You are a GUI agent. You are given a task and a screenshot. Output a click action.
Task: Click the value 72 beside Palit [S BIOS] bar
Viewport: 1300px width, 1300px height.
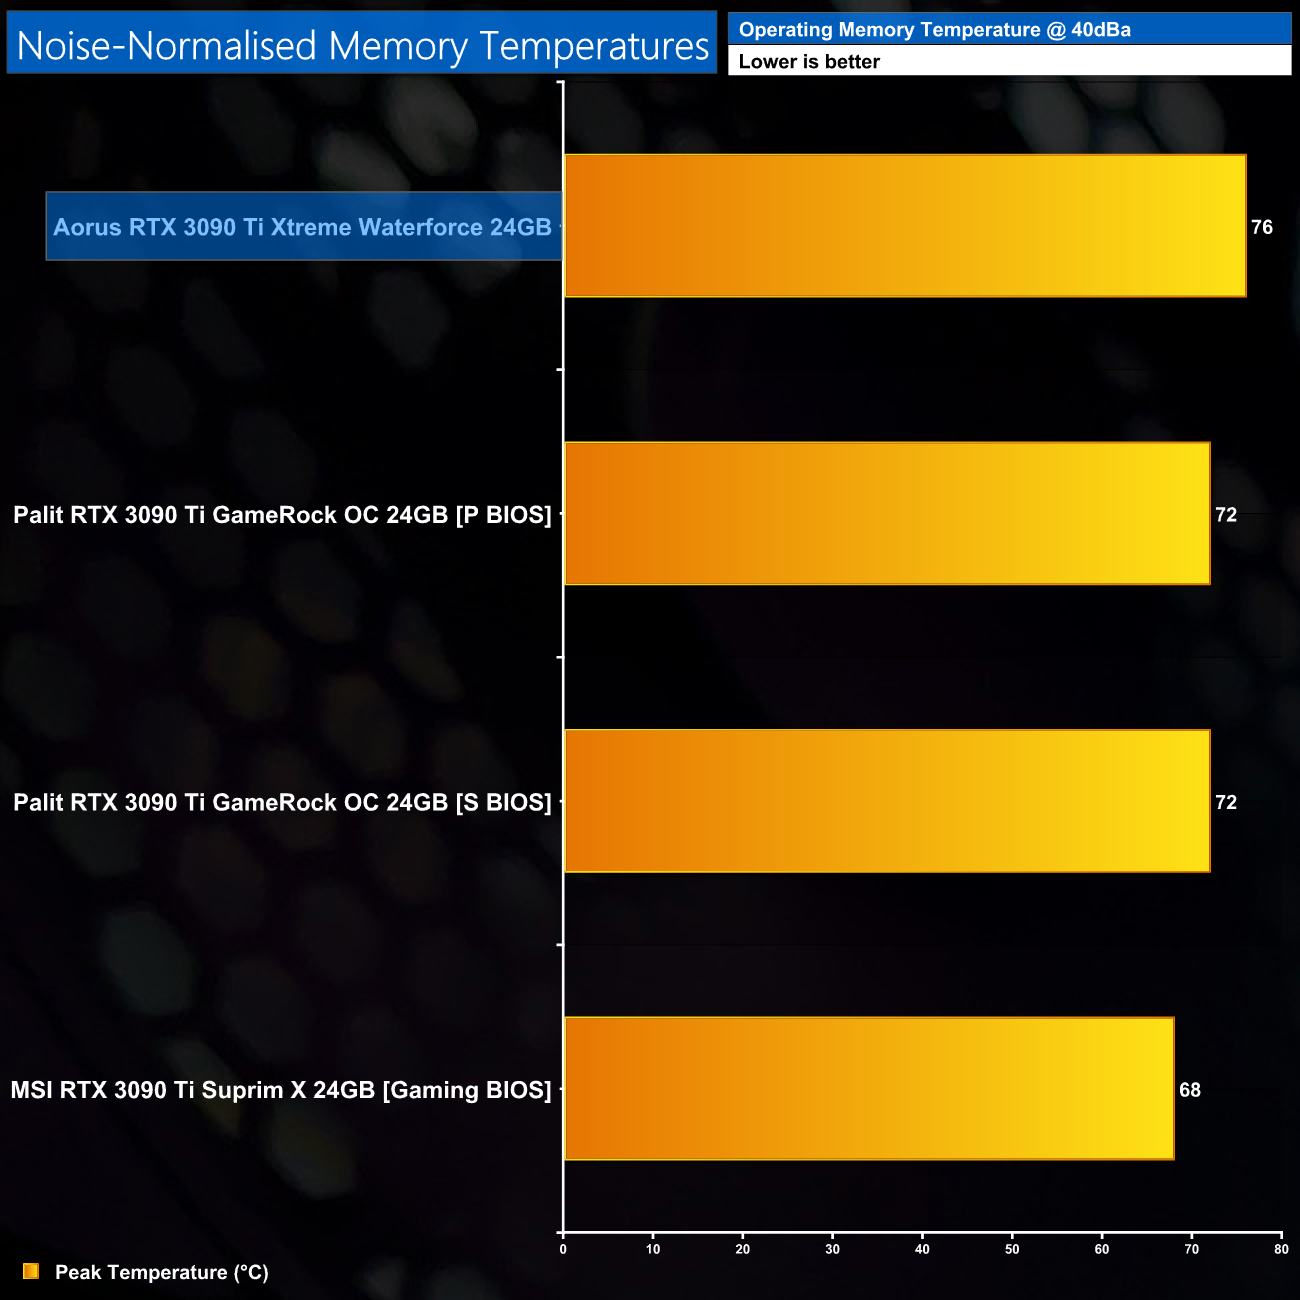pos(1226,802)
